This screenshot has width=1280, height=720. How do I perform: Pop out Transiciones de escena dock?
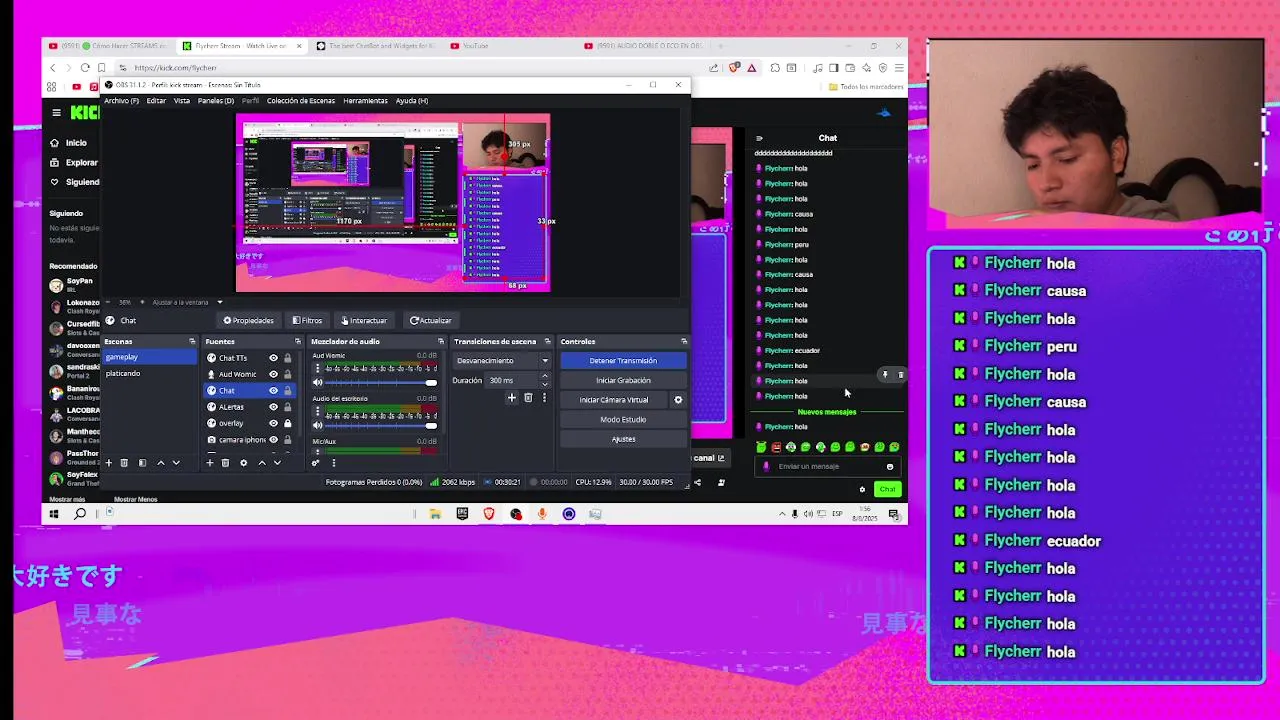[547, 342]
